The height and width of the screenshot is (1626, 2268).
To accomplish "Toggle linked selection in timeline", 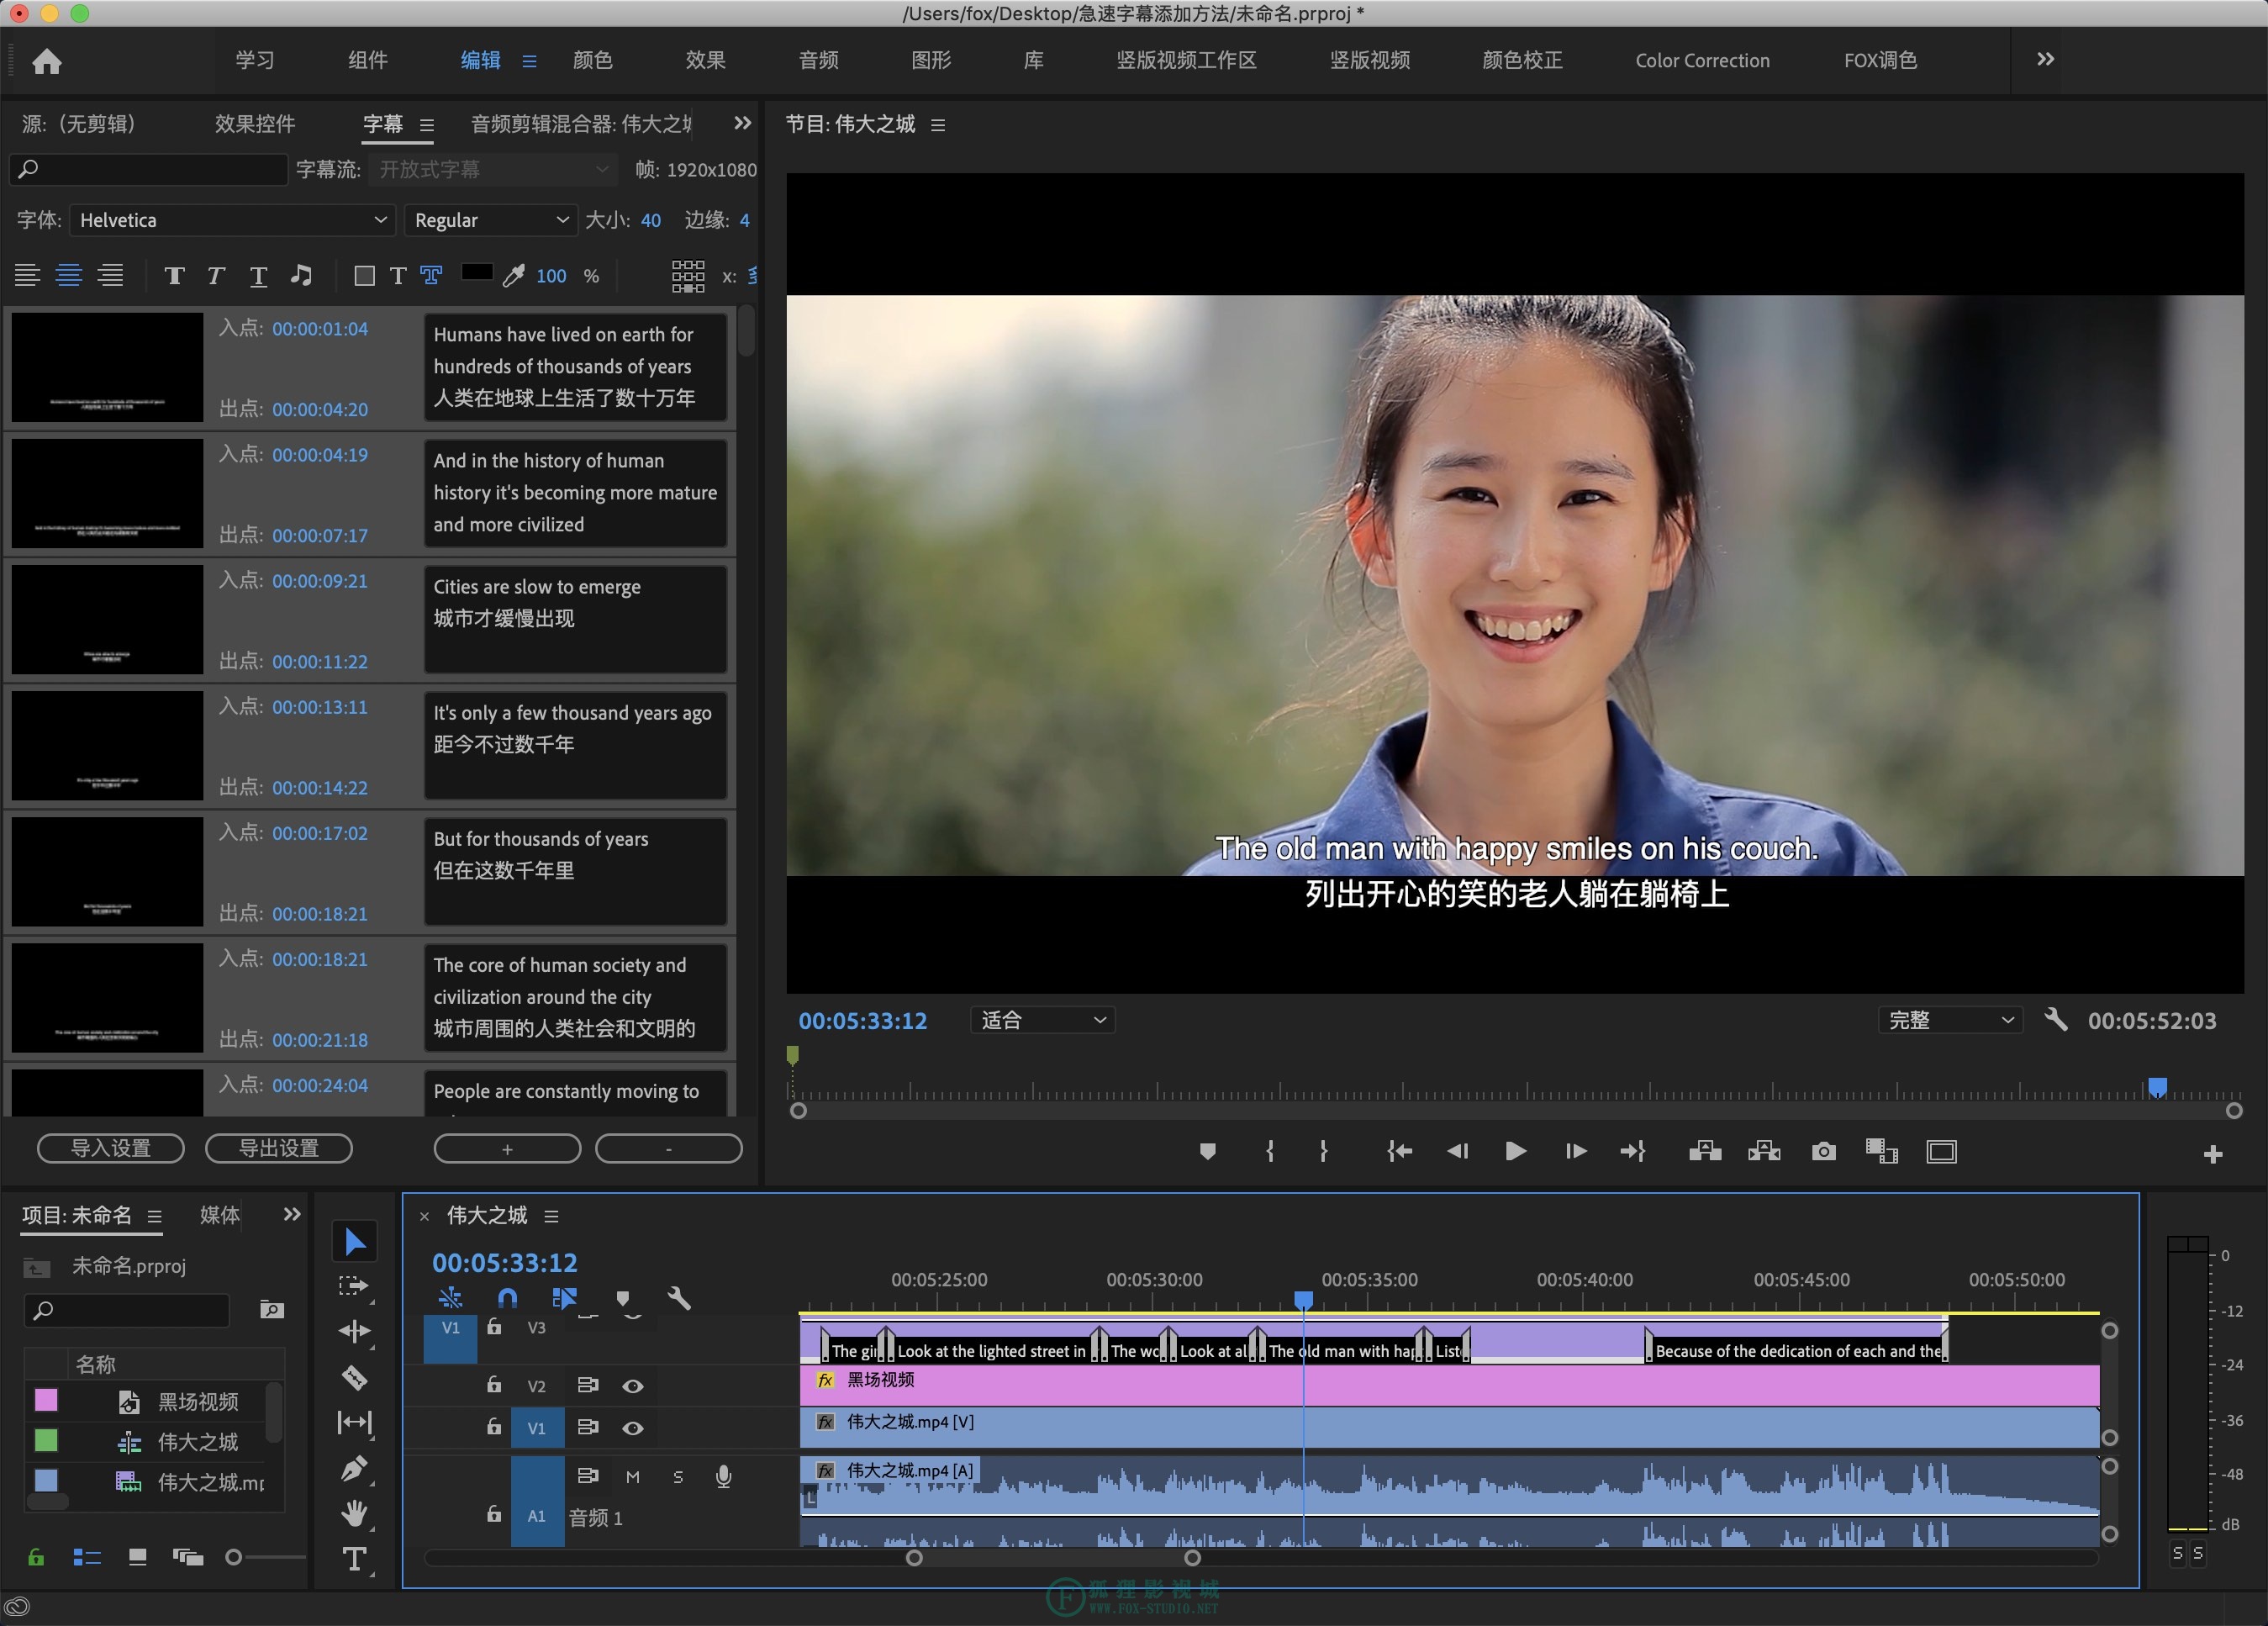I will click(564, 1299).
